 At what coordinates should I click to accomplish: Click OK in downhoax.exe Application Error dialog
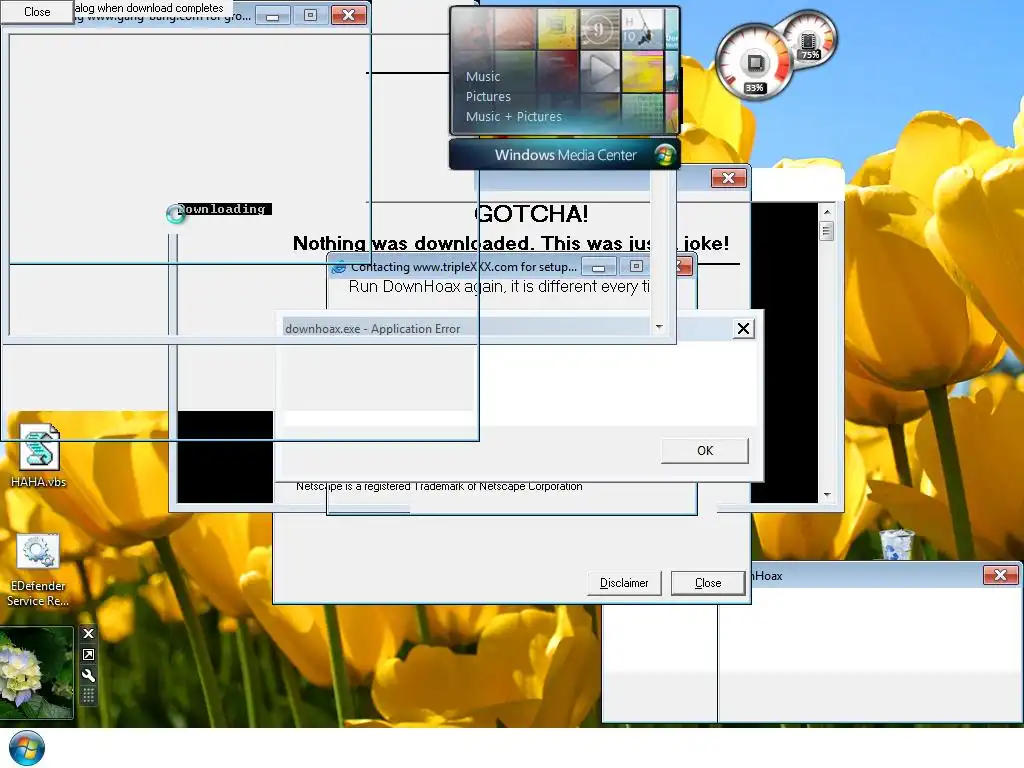click(705, 451)
